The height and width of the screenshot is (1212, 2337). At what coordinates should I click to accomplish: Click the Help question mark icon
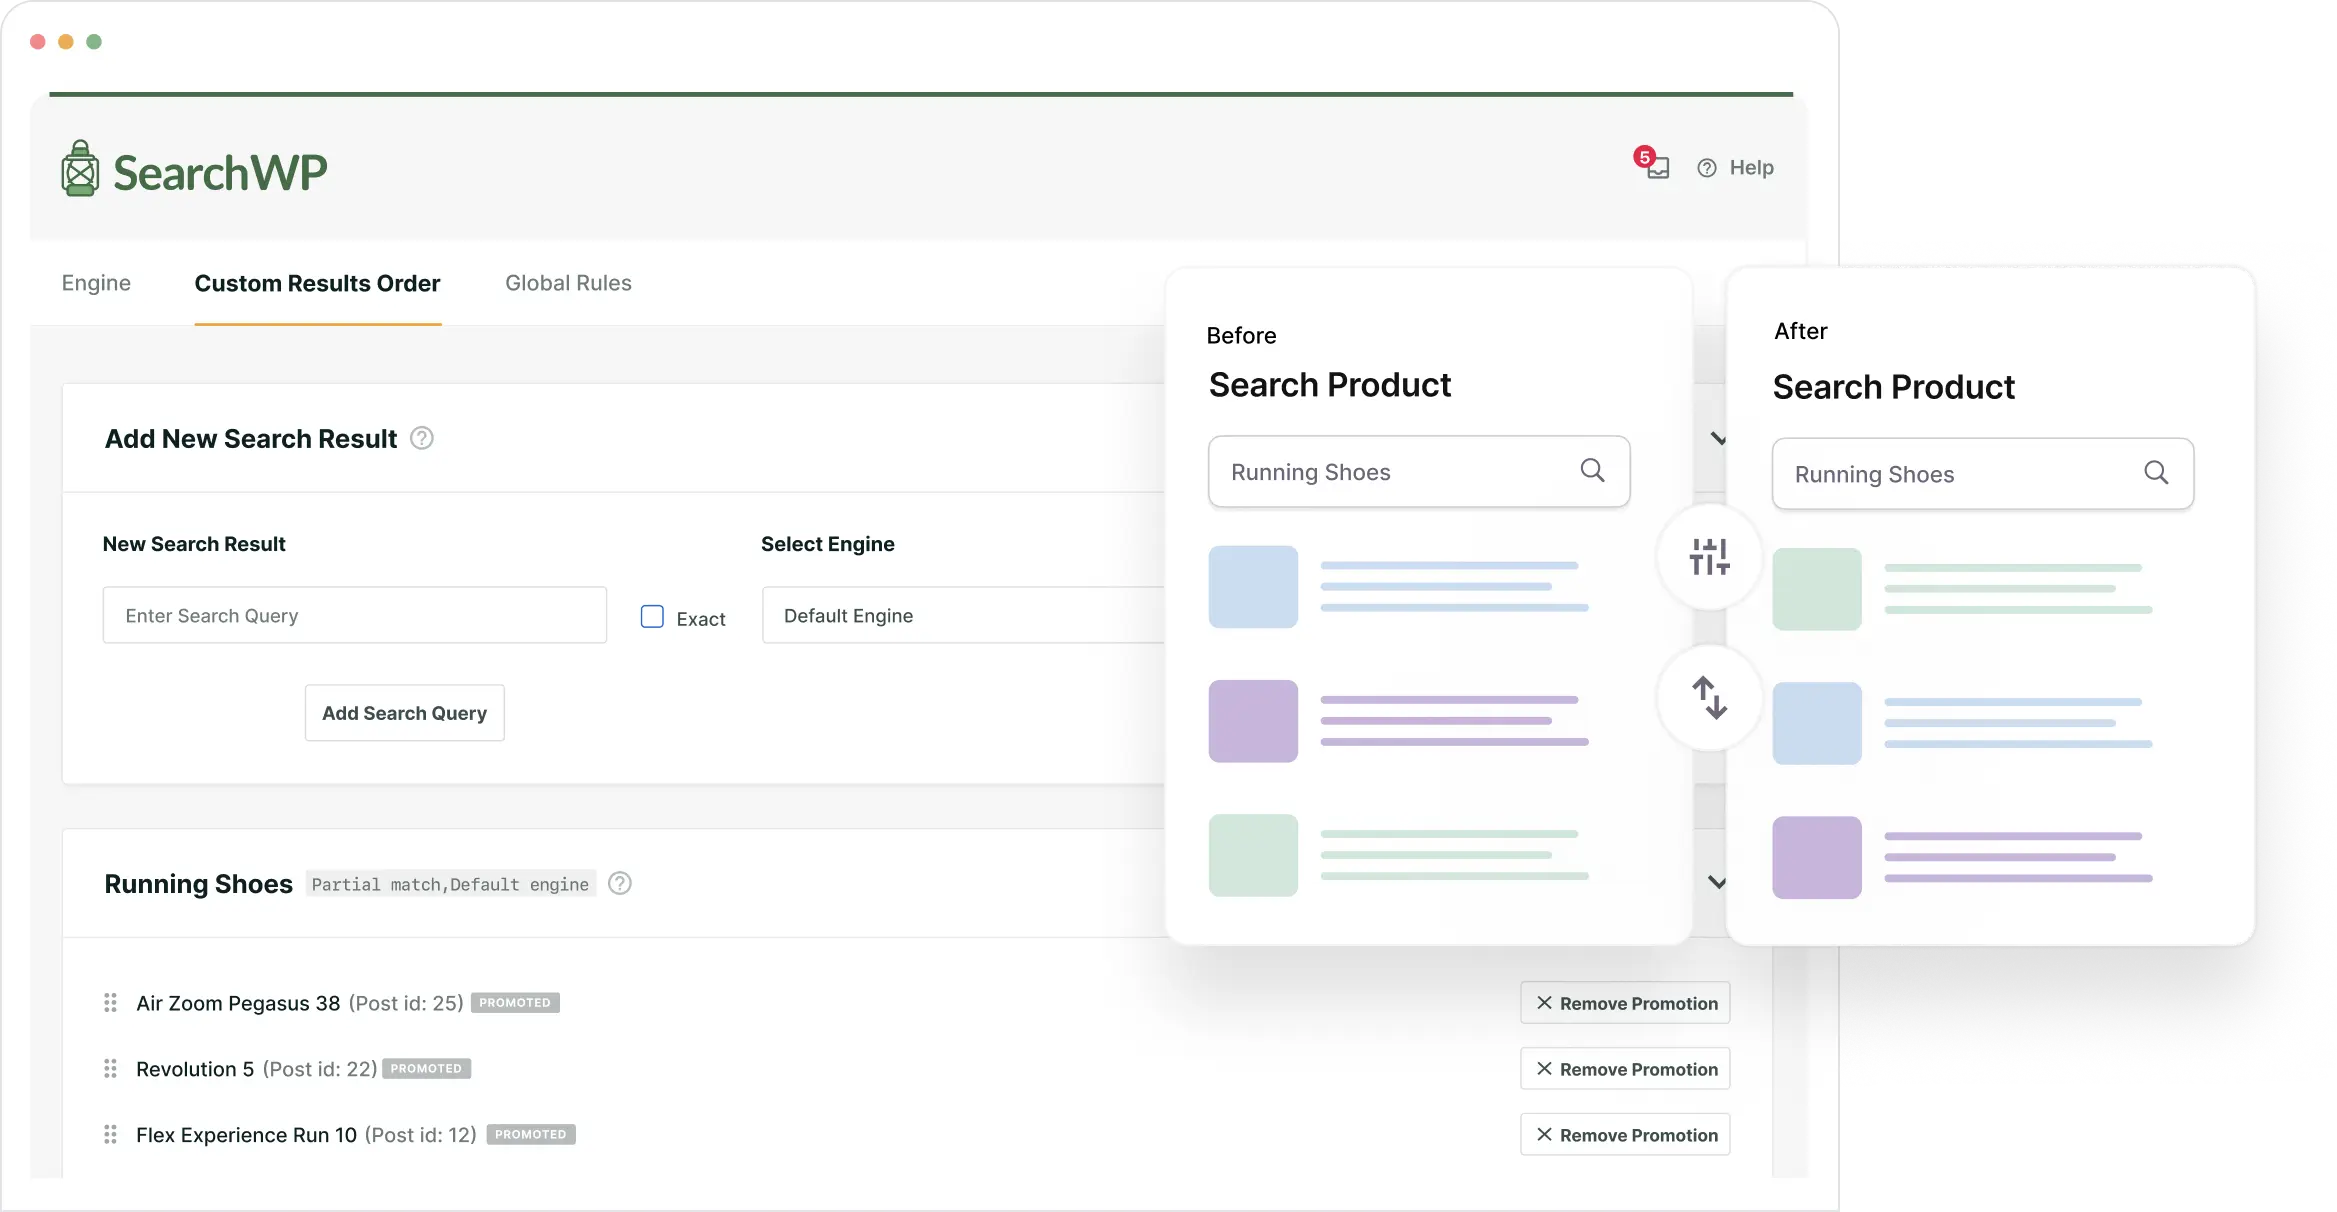tap(1707, 168)
